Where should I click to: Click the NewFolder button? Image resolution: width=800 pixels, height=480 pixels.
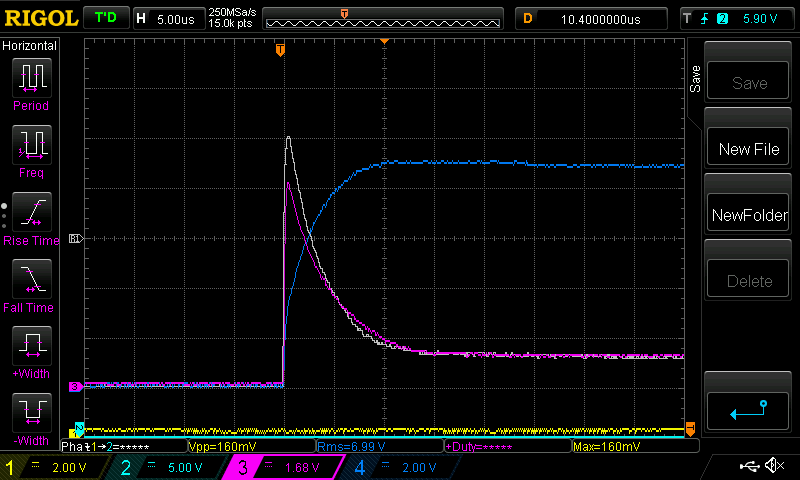pyautogui.click(x=749, y=215)
